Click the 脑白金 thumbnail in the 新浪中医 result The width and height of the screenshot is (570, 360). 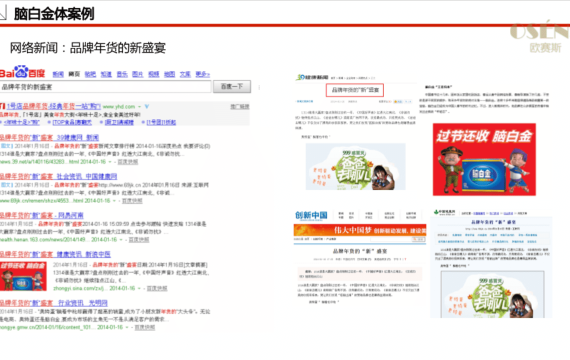click(23, 276)
